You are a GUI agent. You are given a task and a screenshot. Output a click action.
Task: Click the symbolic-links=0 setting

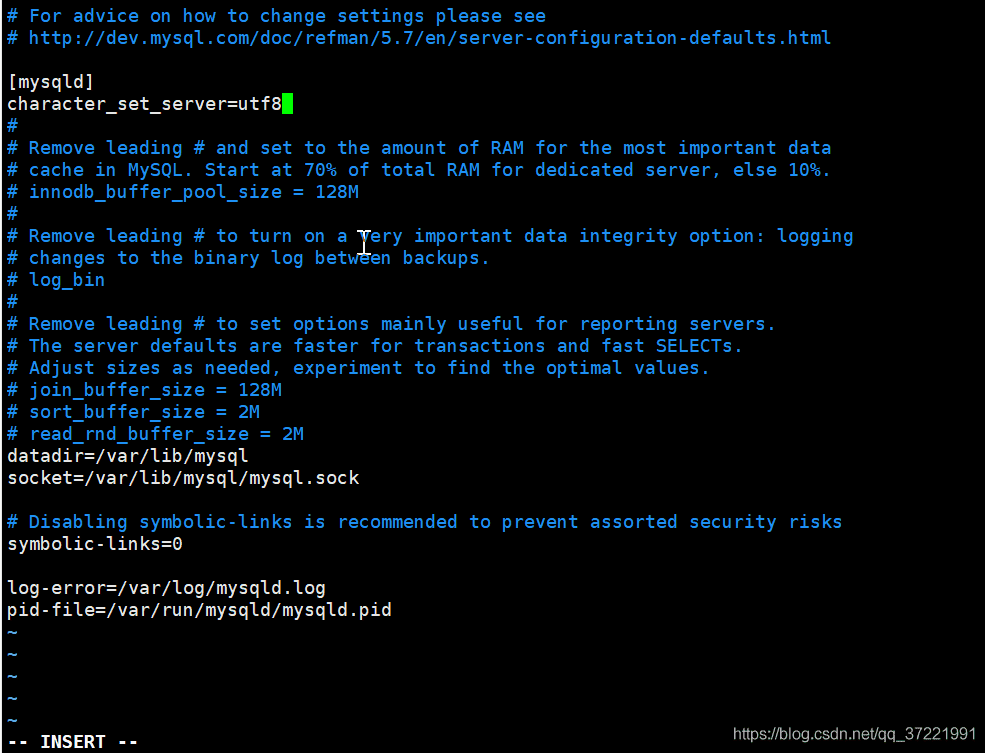[x=95, y=544]
